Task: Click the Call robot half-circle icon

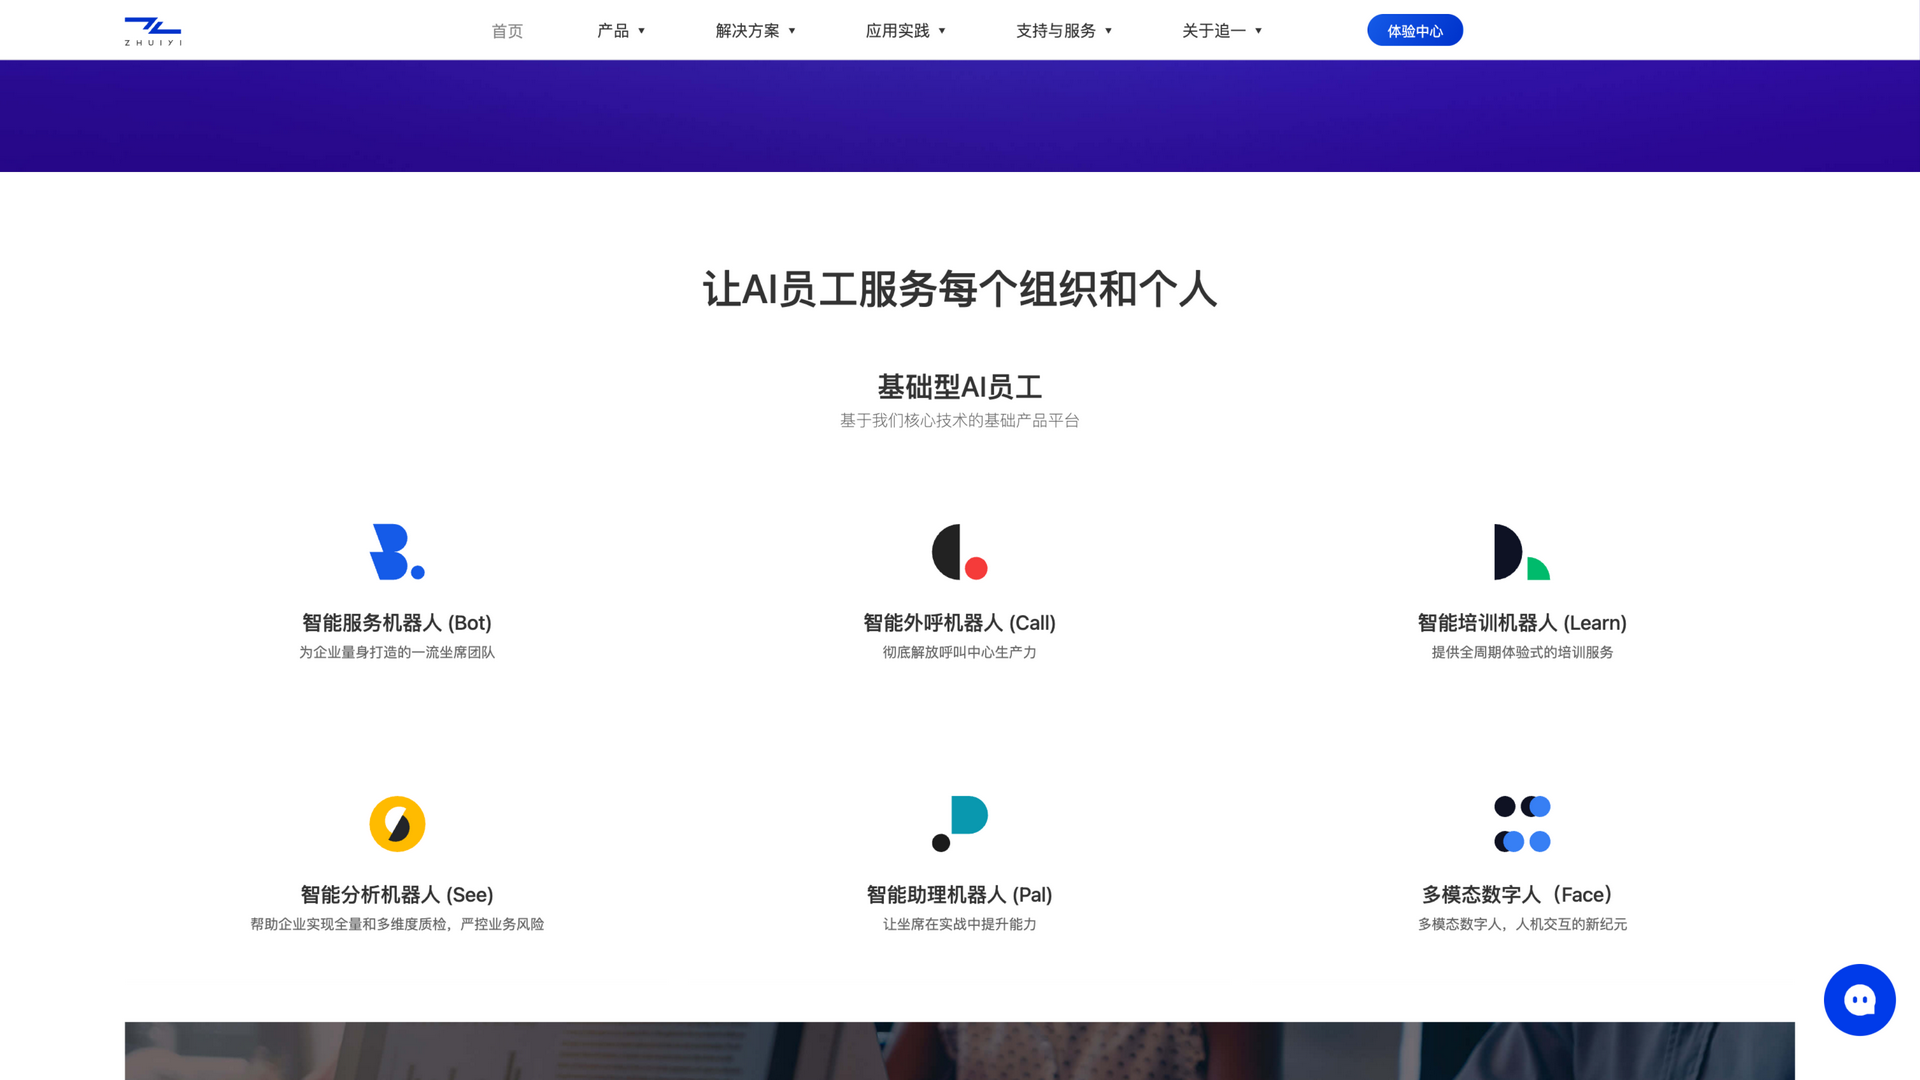Action: [x=960, y=552]
